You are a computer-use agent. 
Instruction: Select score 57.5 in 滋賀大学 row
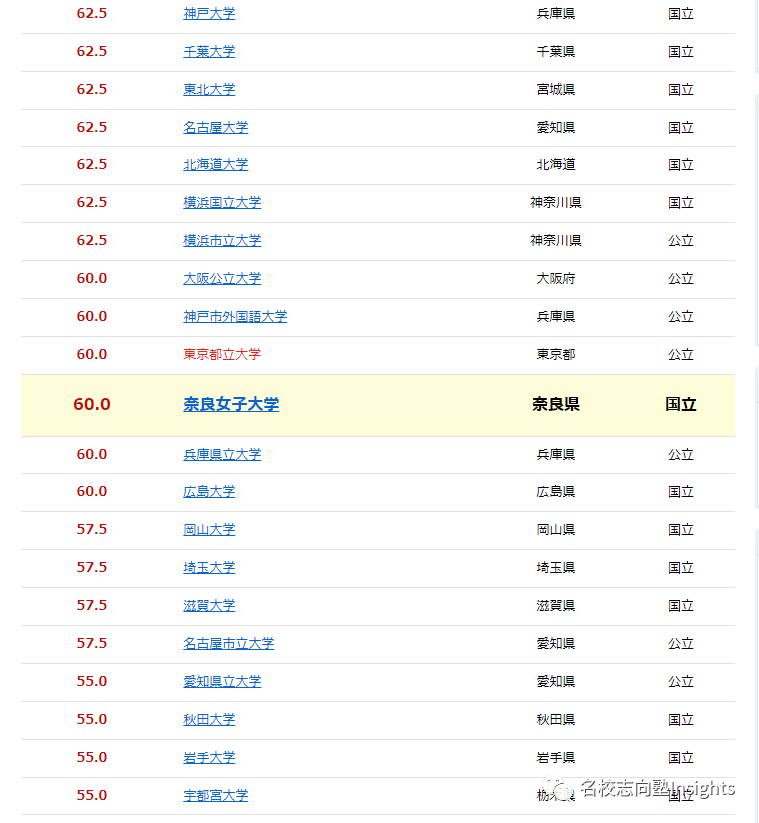click(92, 605)
